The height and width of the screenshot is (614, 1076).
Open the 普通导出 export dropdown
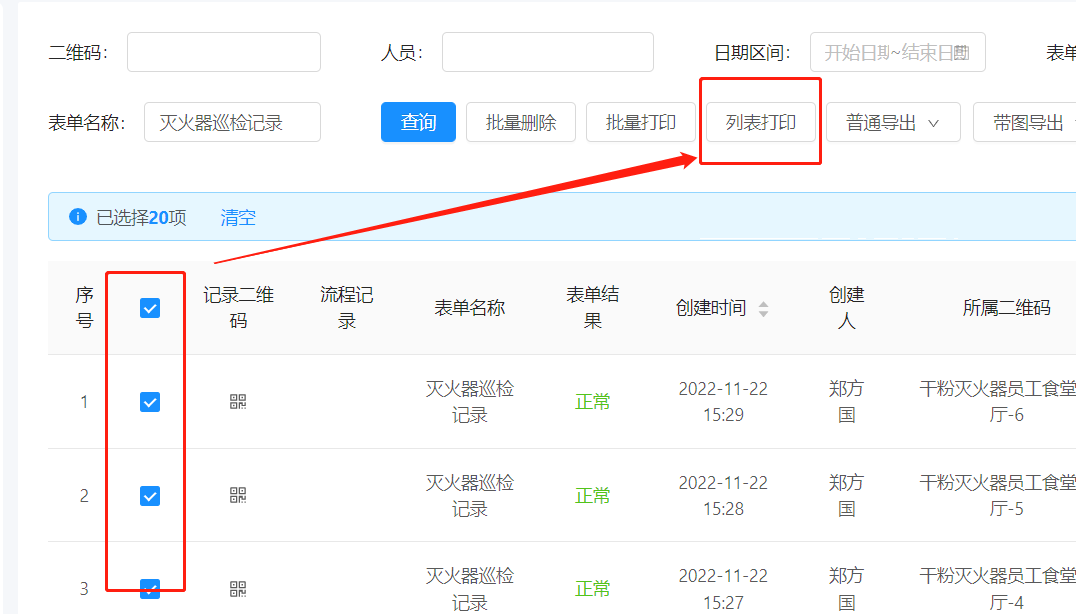tap(893, 121)
